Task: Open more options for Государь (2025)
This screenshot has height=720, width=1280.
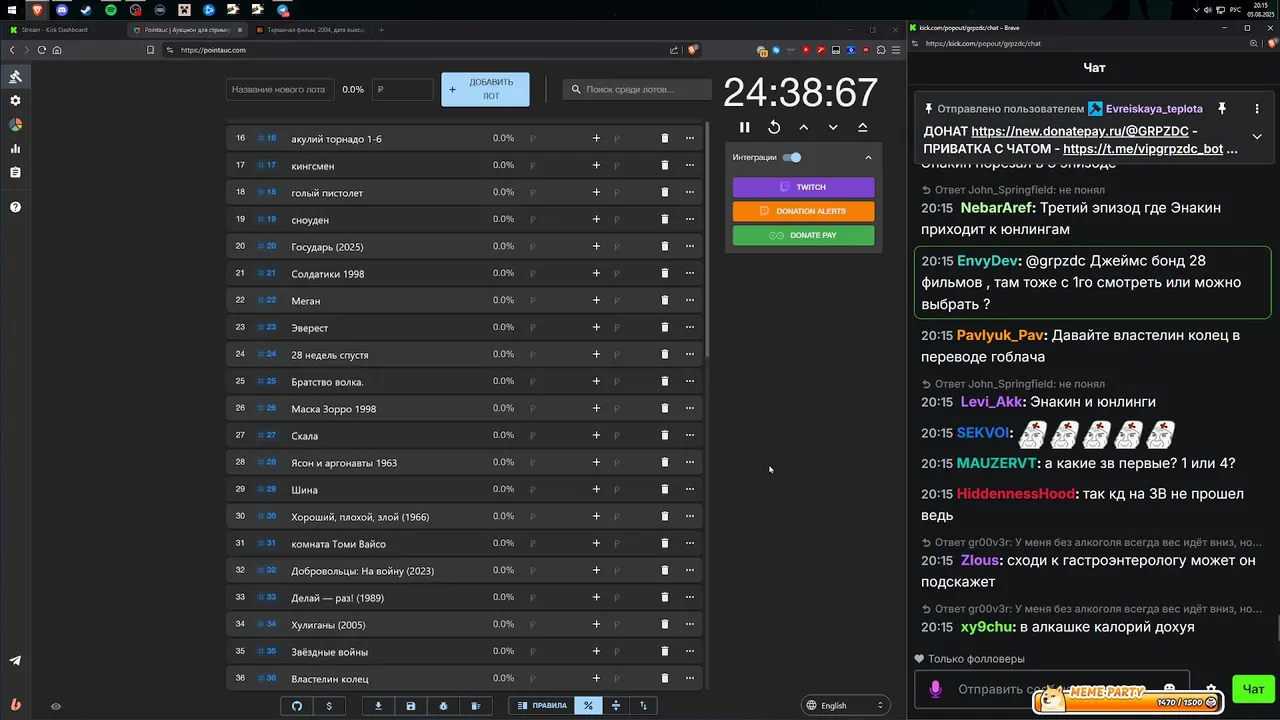Action: pos(690,246)
